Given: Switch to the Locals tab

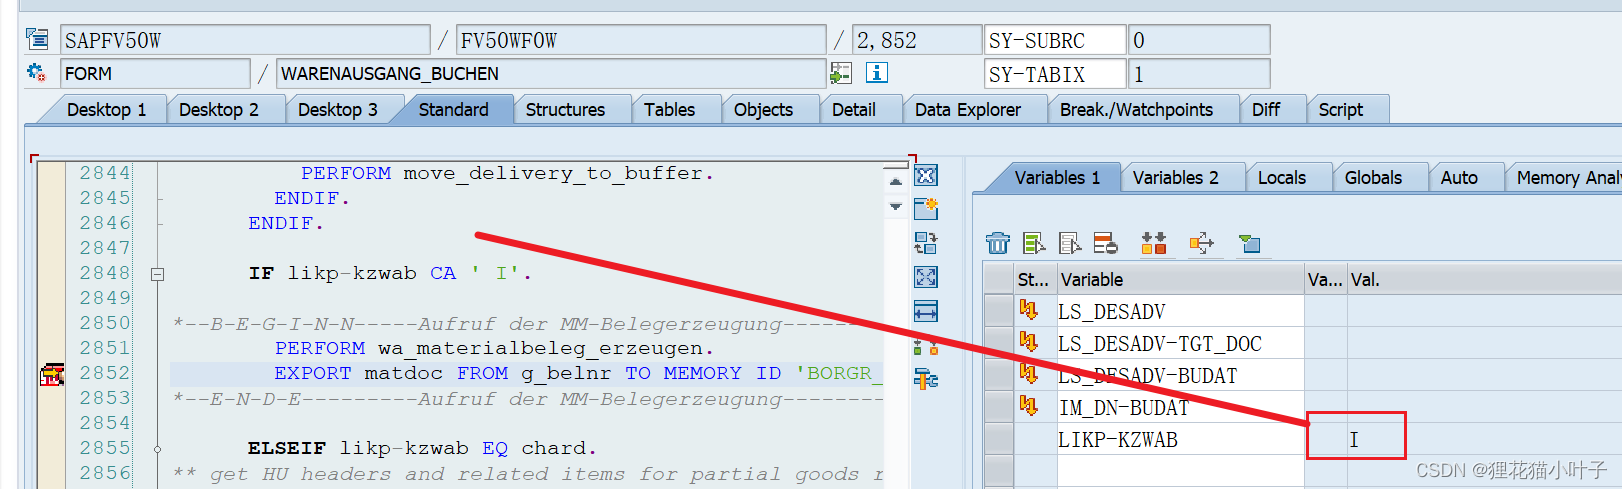Looking at the screenshot, I should (x=1281, y=178).
